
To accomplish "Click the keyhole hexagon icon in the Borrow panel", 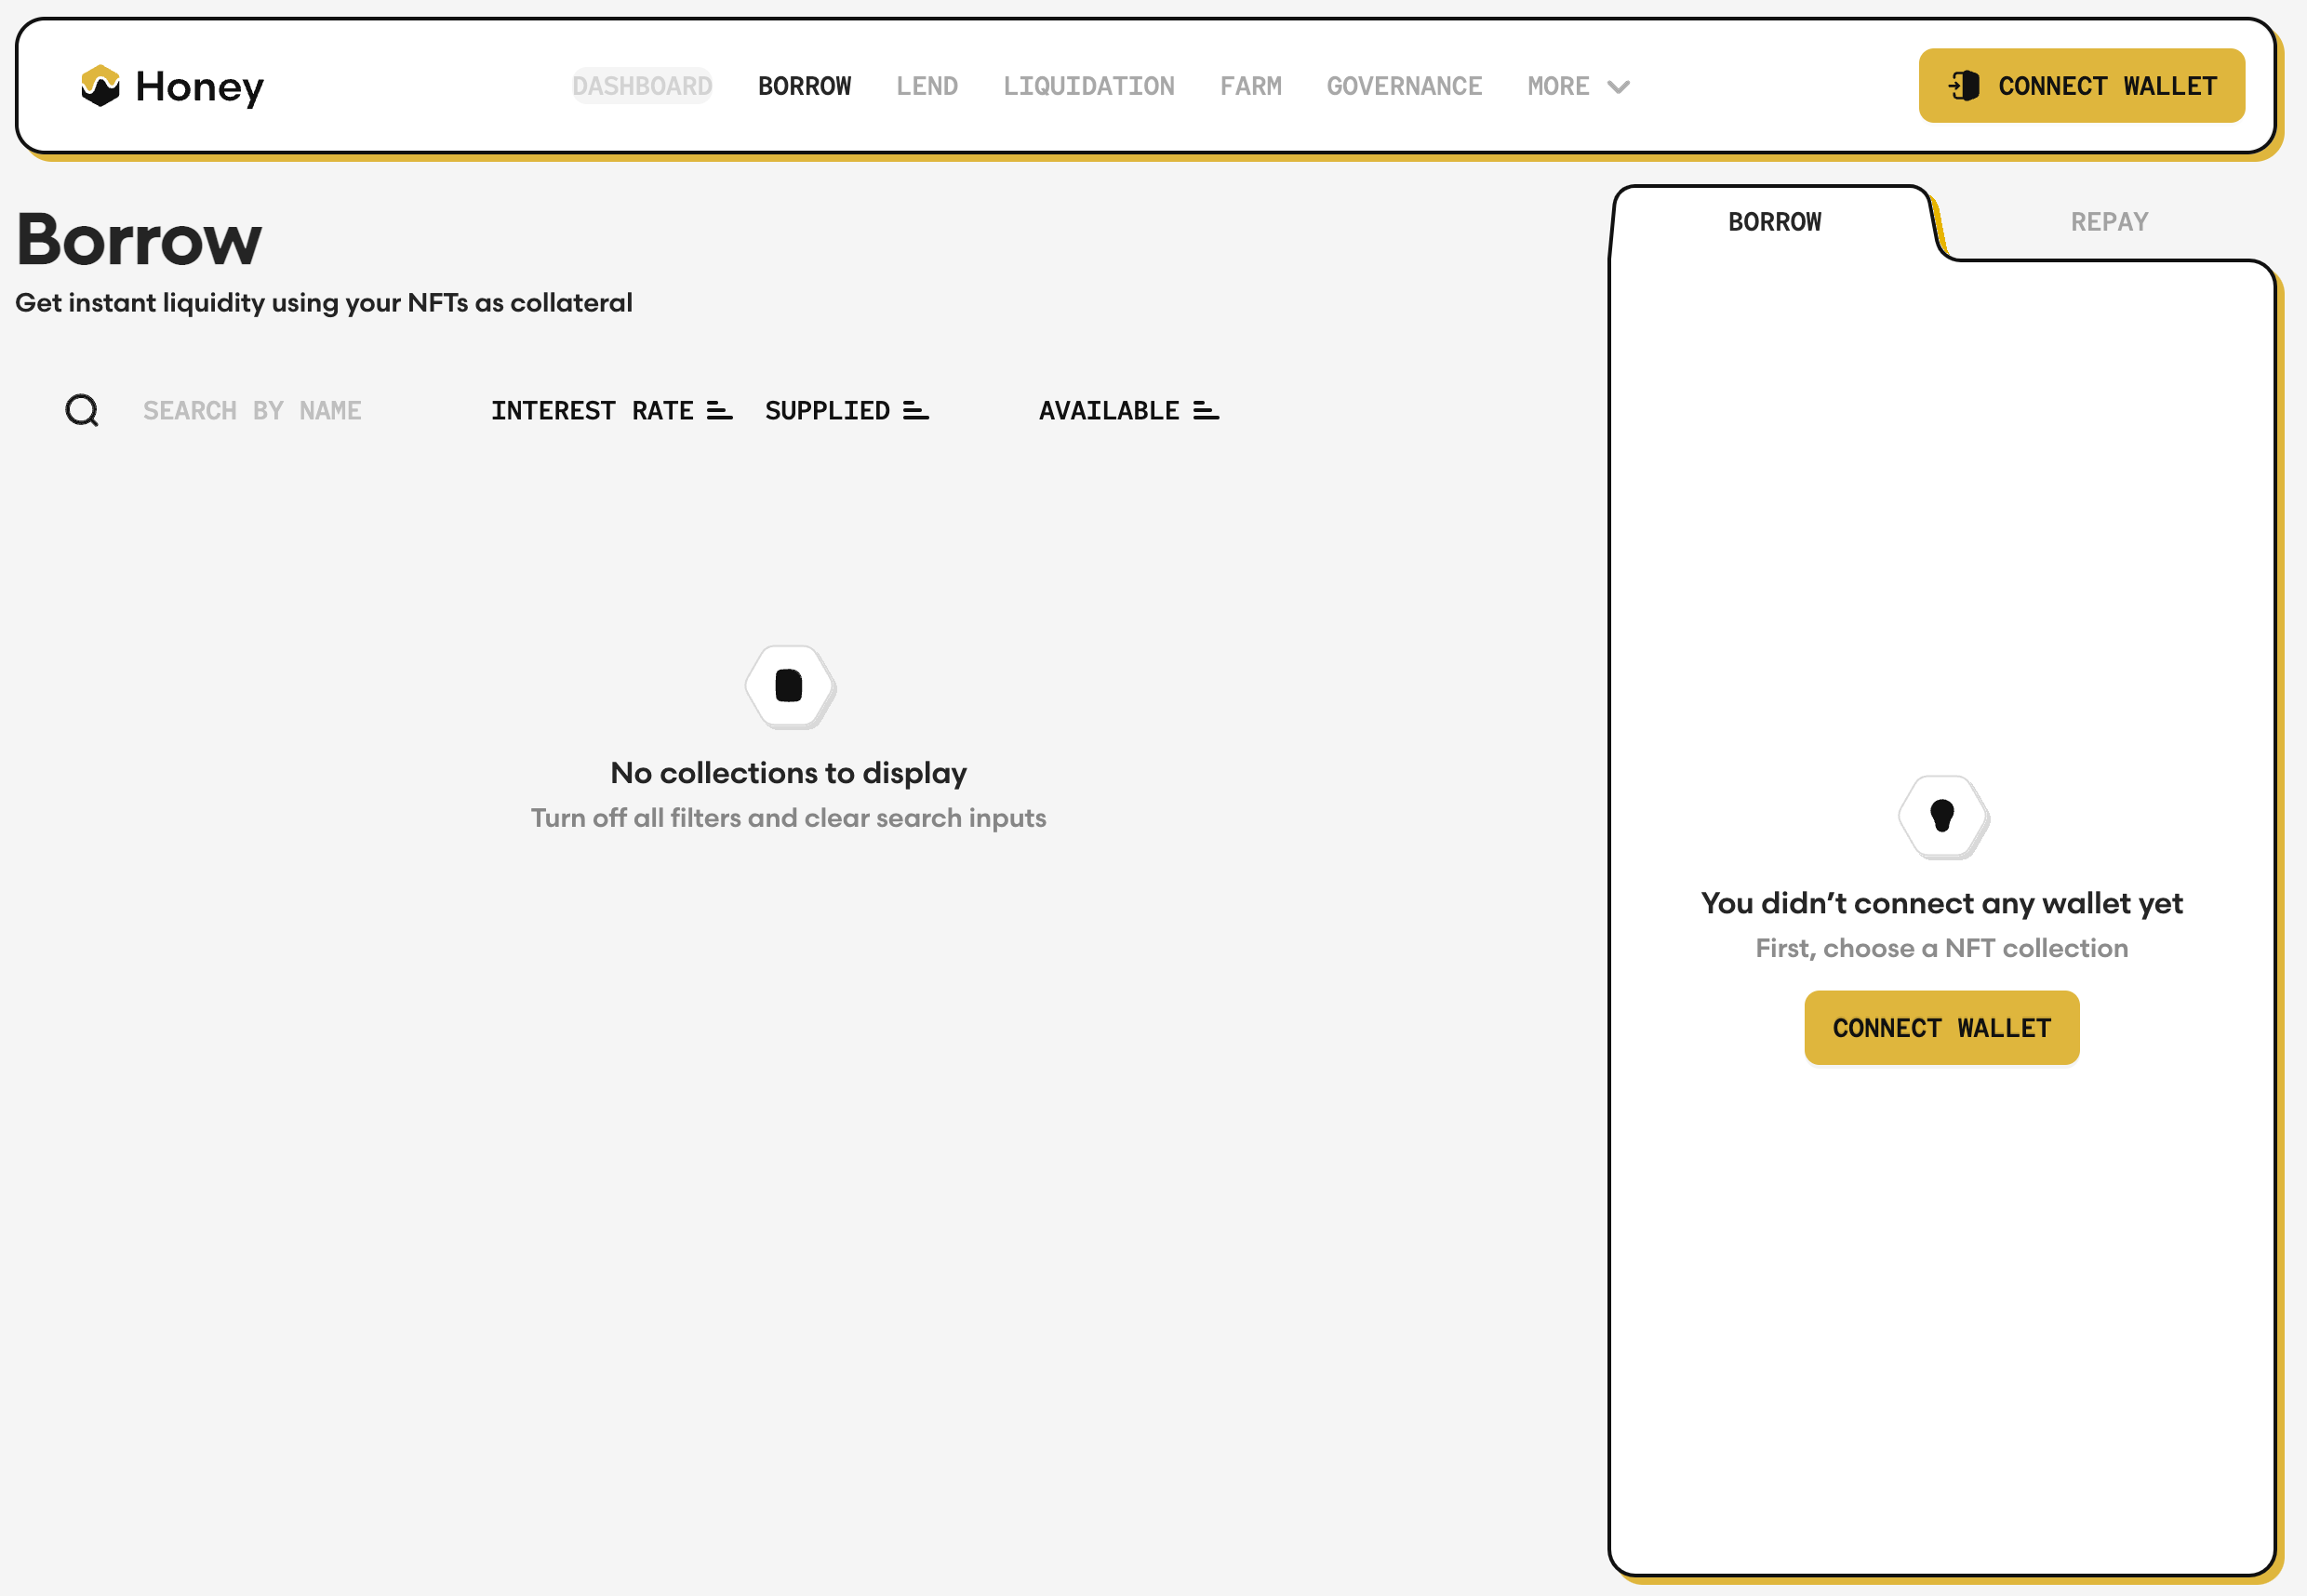I will 1941,815.
